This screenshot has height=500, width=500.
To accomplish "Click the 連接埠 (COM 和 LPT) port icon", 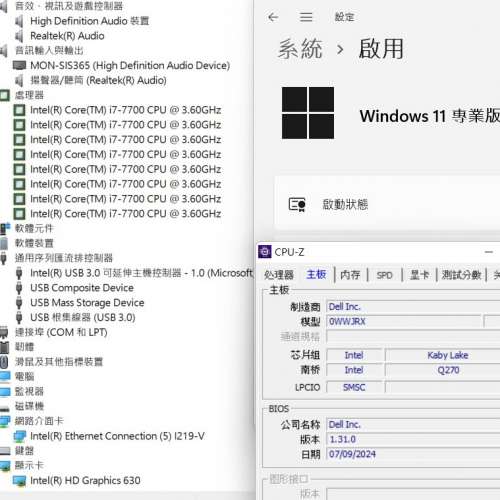I will (x=4, y=332).
